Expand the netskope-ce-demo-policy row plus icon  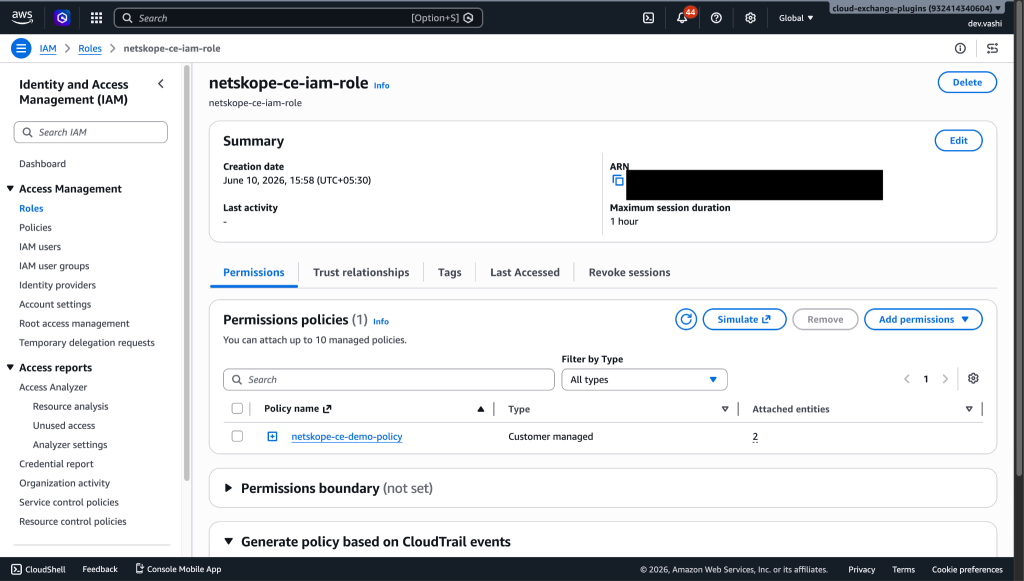[272, 436]
